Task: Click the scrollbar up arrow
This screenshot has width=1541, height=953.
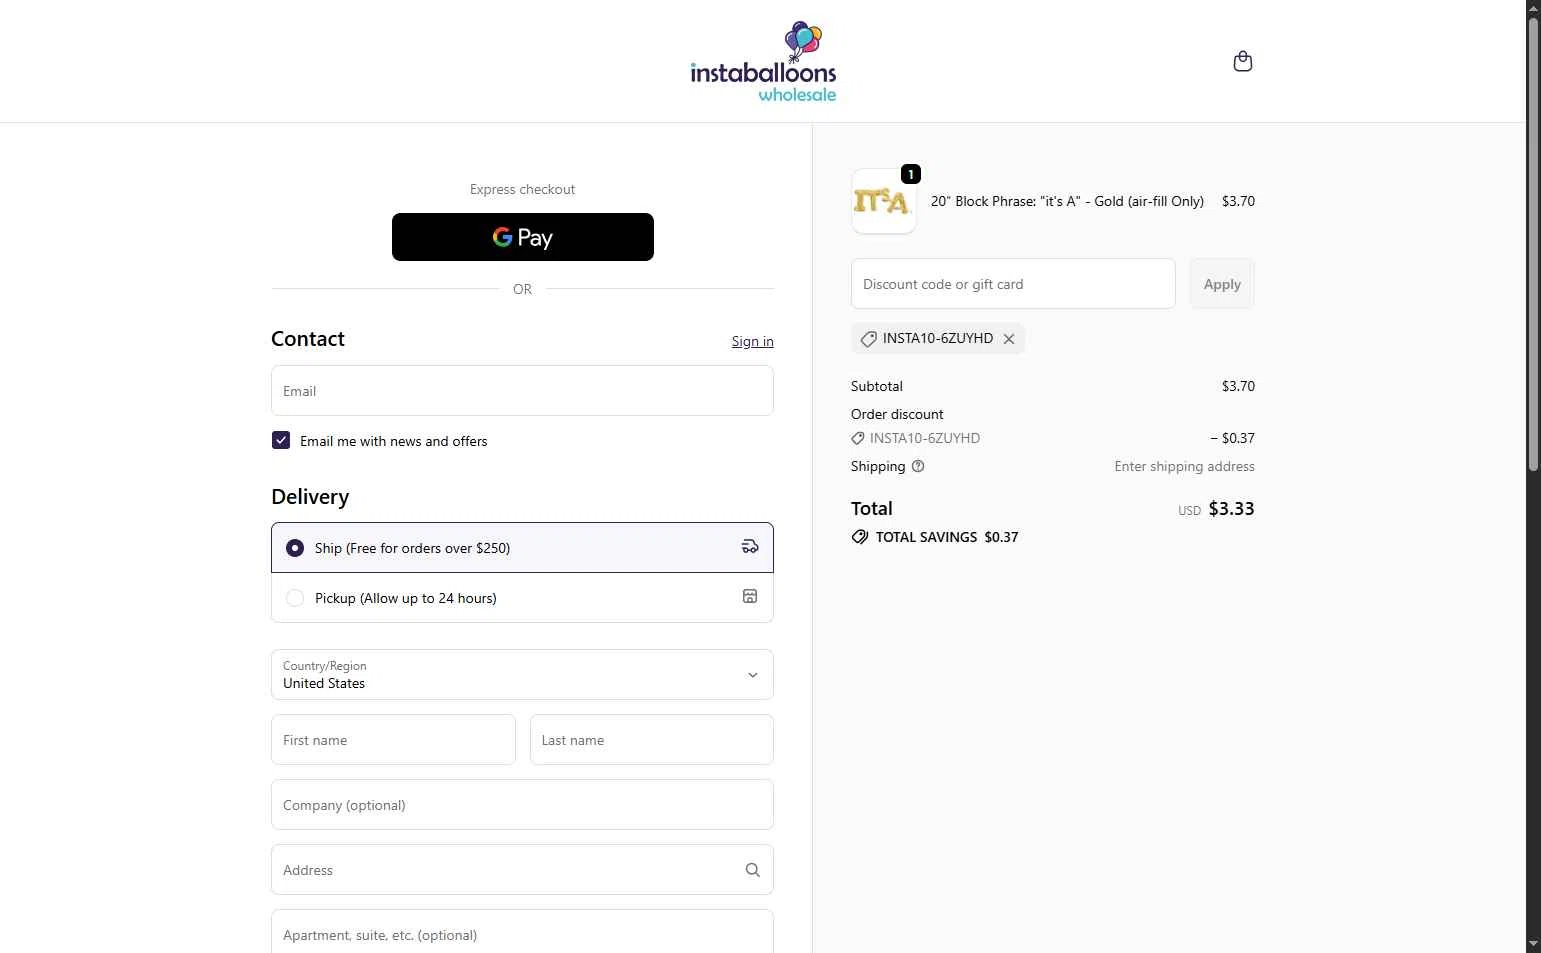Action: 1533,8
